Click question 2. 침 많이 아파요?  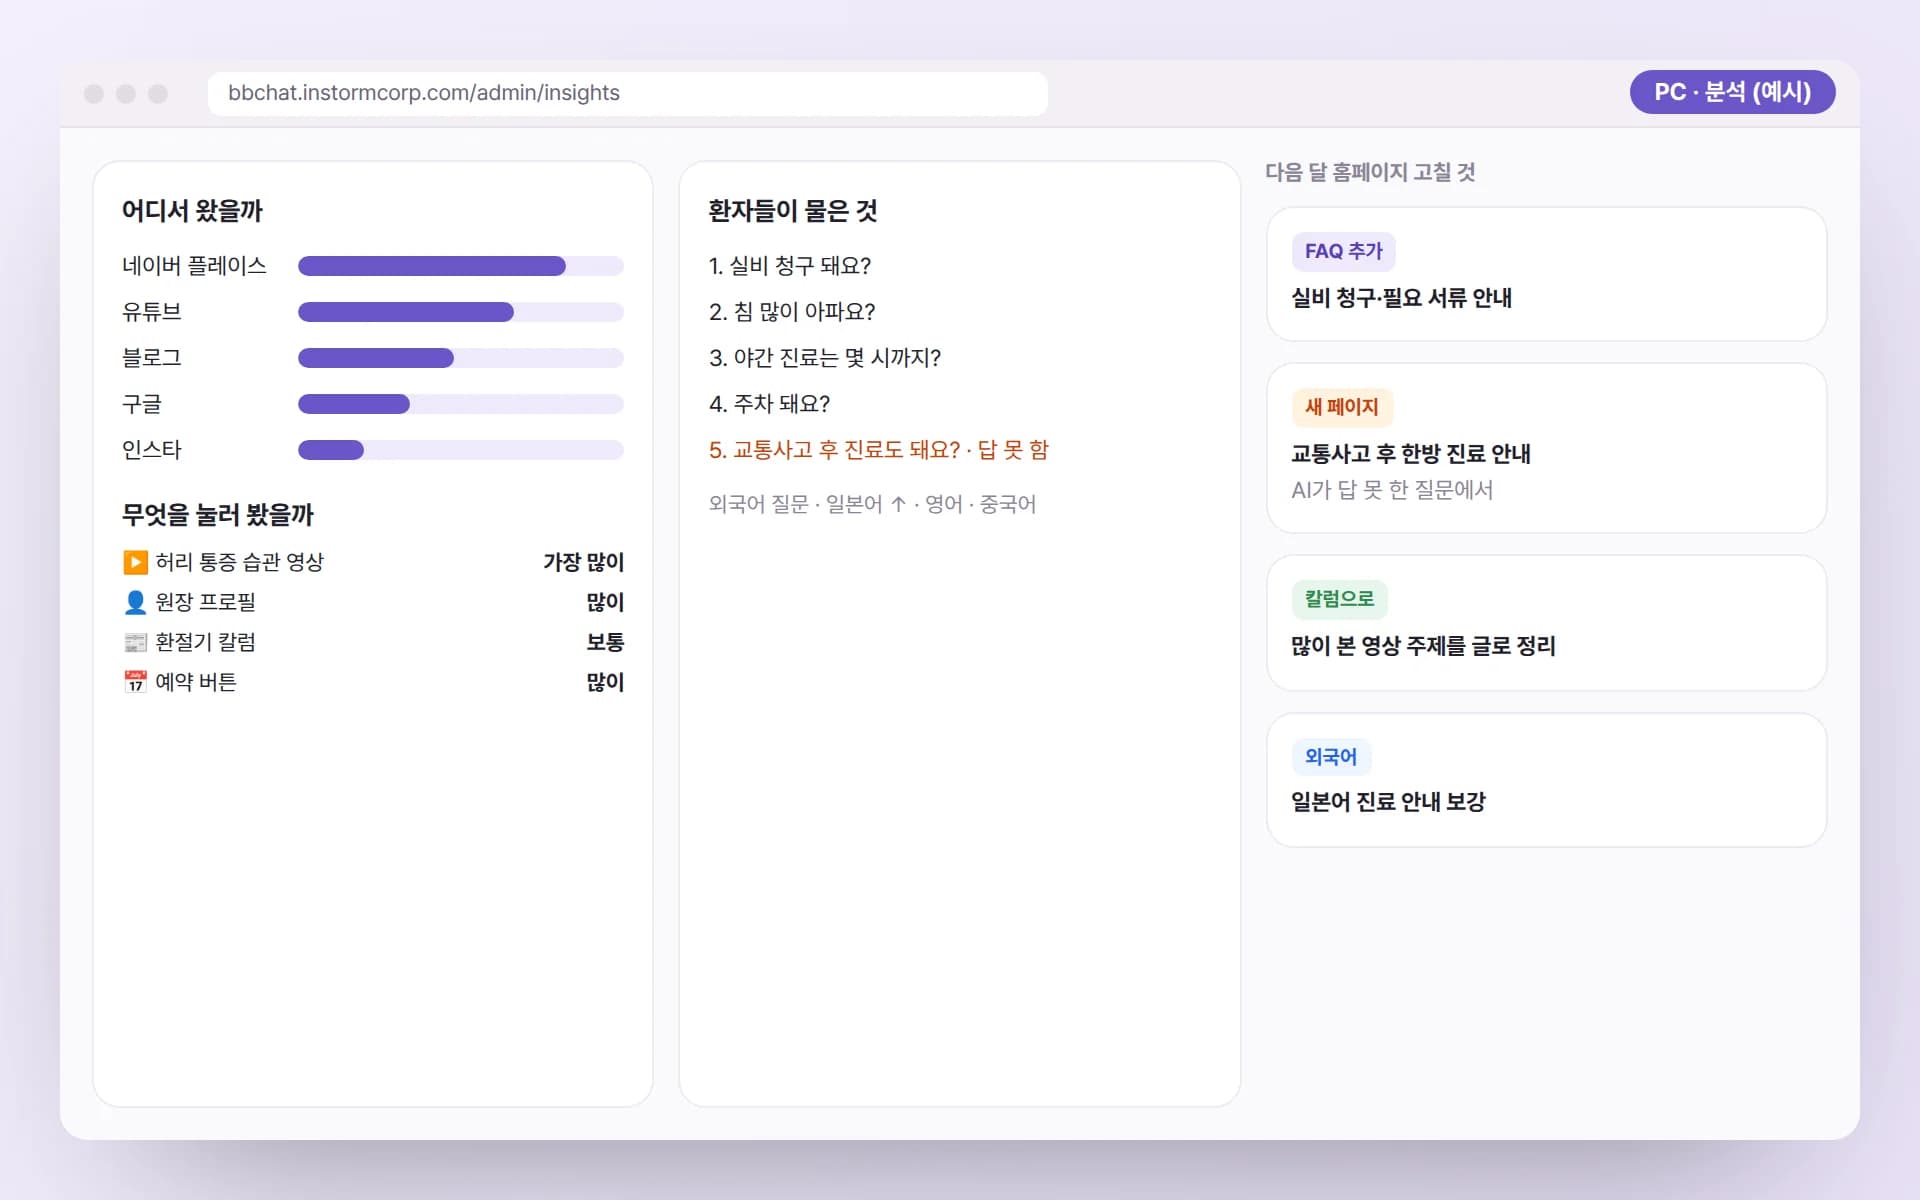click(x=792, y=312)
